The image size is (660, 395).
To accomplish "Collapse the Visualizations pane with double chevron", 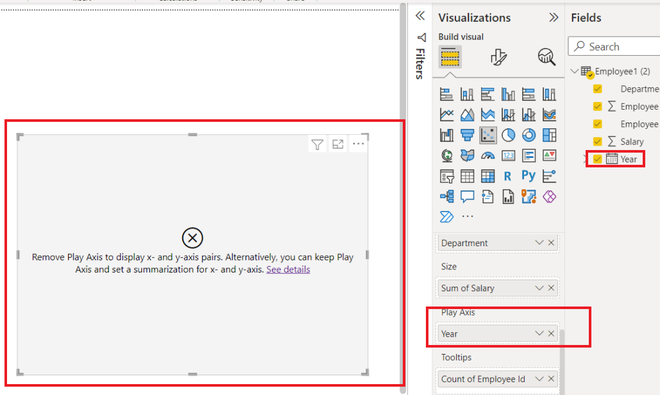I will click(554, 17).
